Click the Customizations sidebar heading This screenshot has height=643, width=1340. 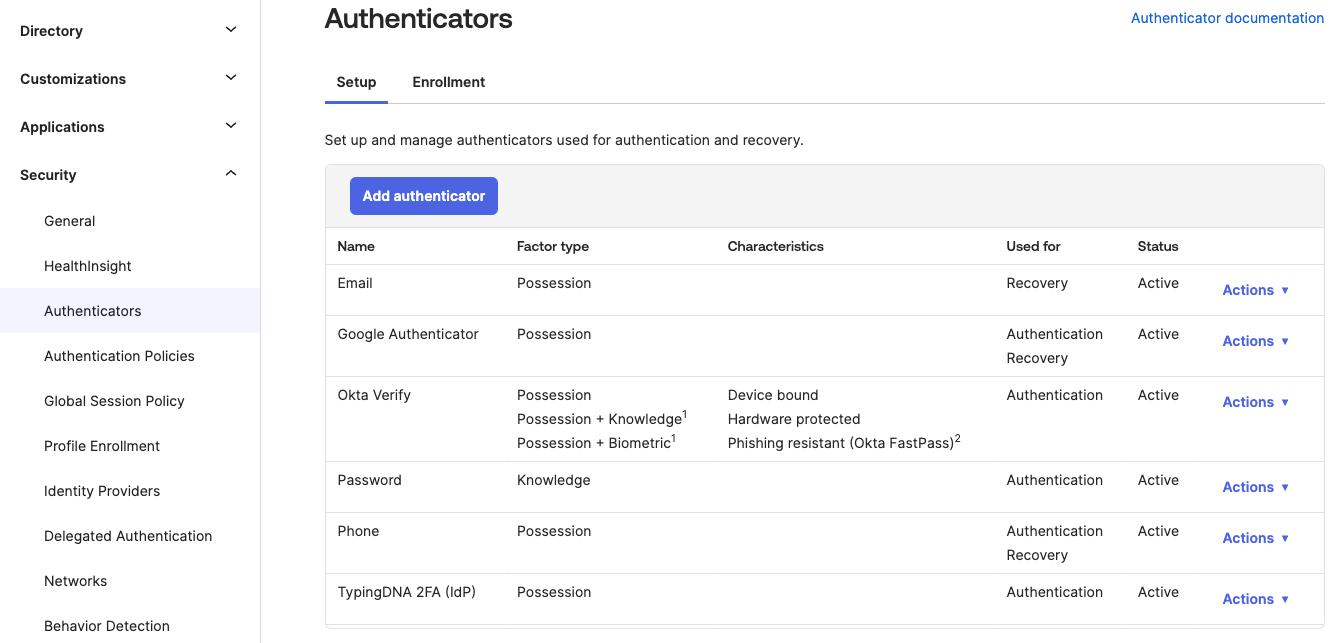coord(73,79)
